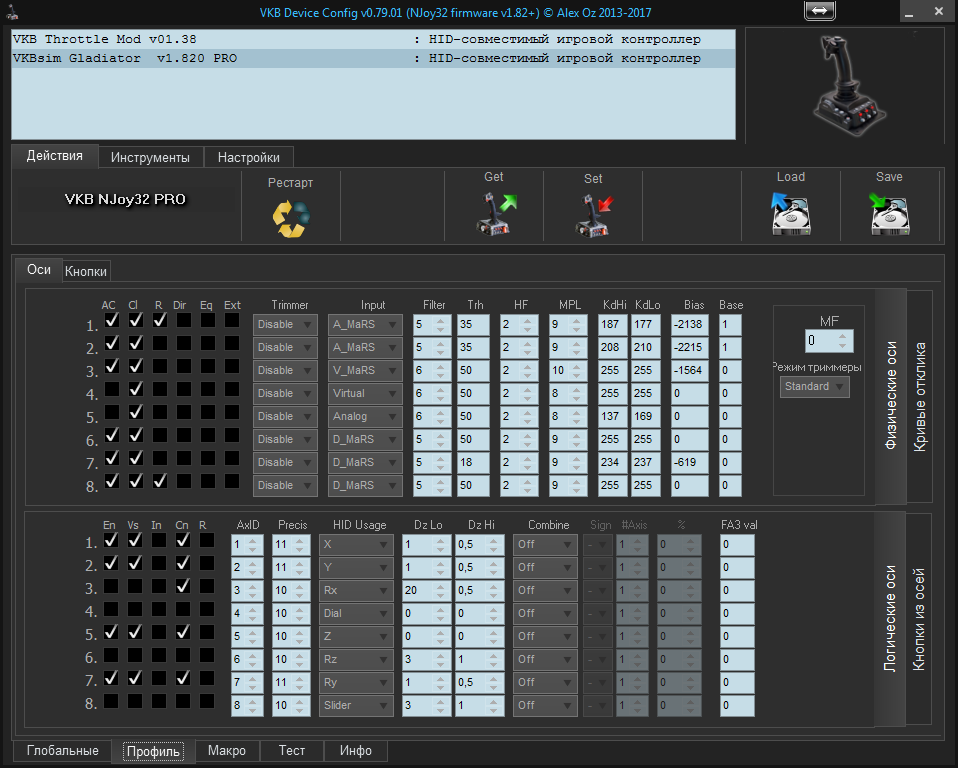Screen dimensions: 959x771
Task: Click the Load hard drive icon
Action: click(x=791, y=214)
